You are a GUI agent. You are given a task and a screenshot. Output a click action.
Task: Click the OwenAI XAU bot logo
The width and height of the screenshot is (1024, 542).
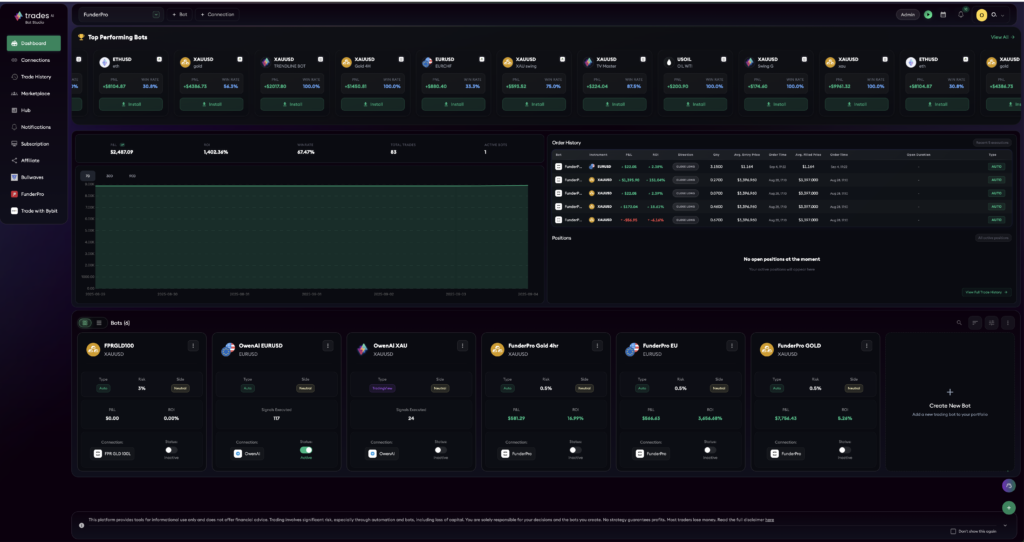362,349
